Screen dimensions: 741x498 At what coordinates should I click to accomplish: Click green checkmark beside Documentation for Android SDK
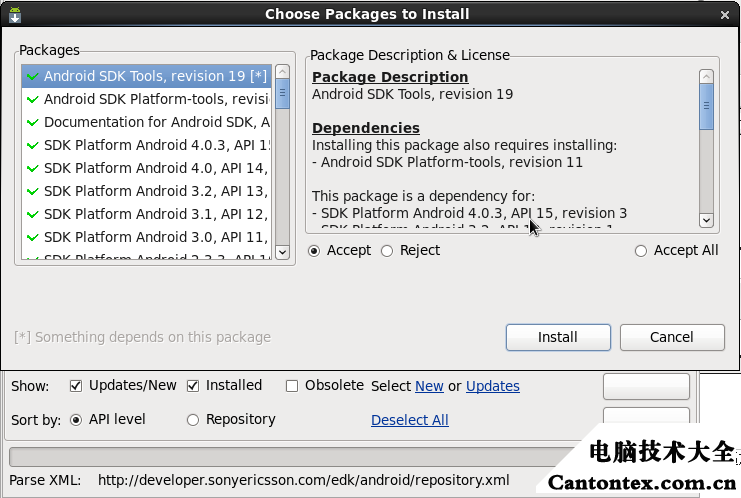pyautogui.click(x=33, y=122)
